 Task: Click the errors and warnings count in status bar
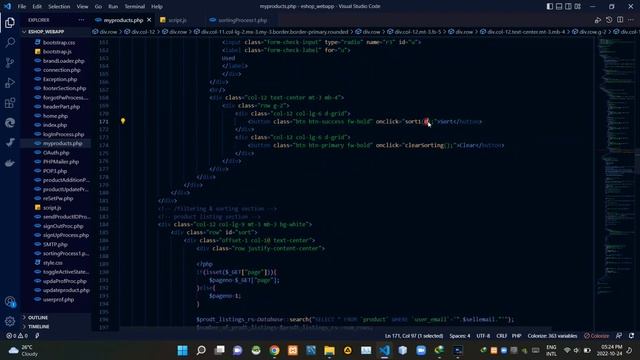tap(17, 336)
